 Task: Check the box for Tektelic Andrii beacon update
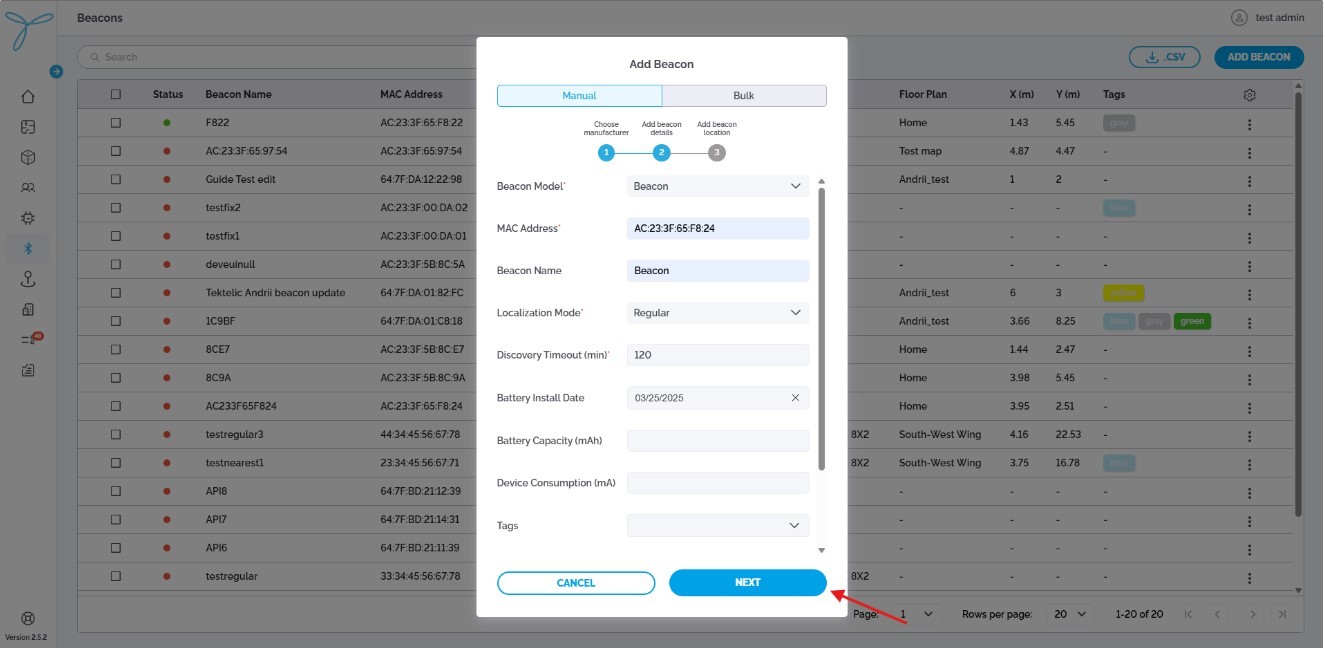(x=116, y=293)
